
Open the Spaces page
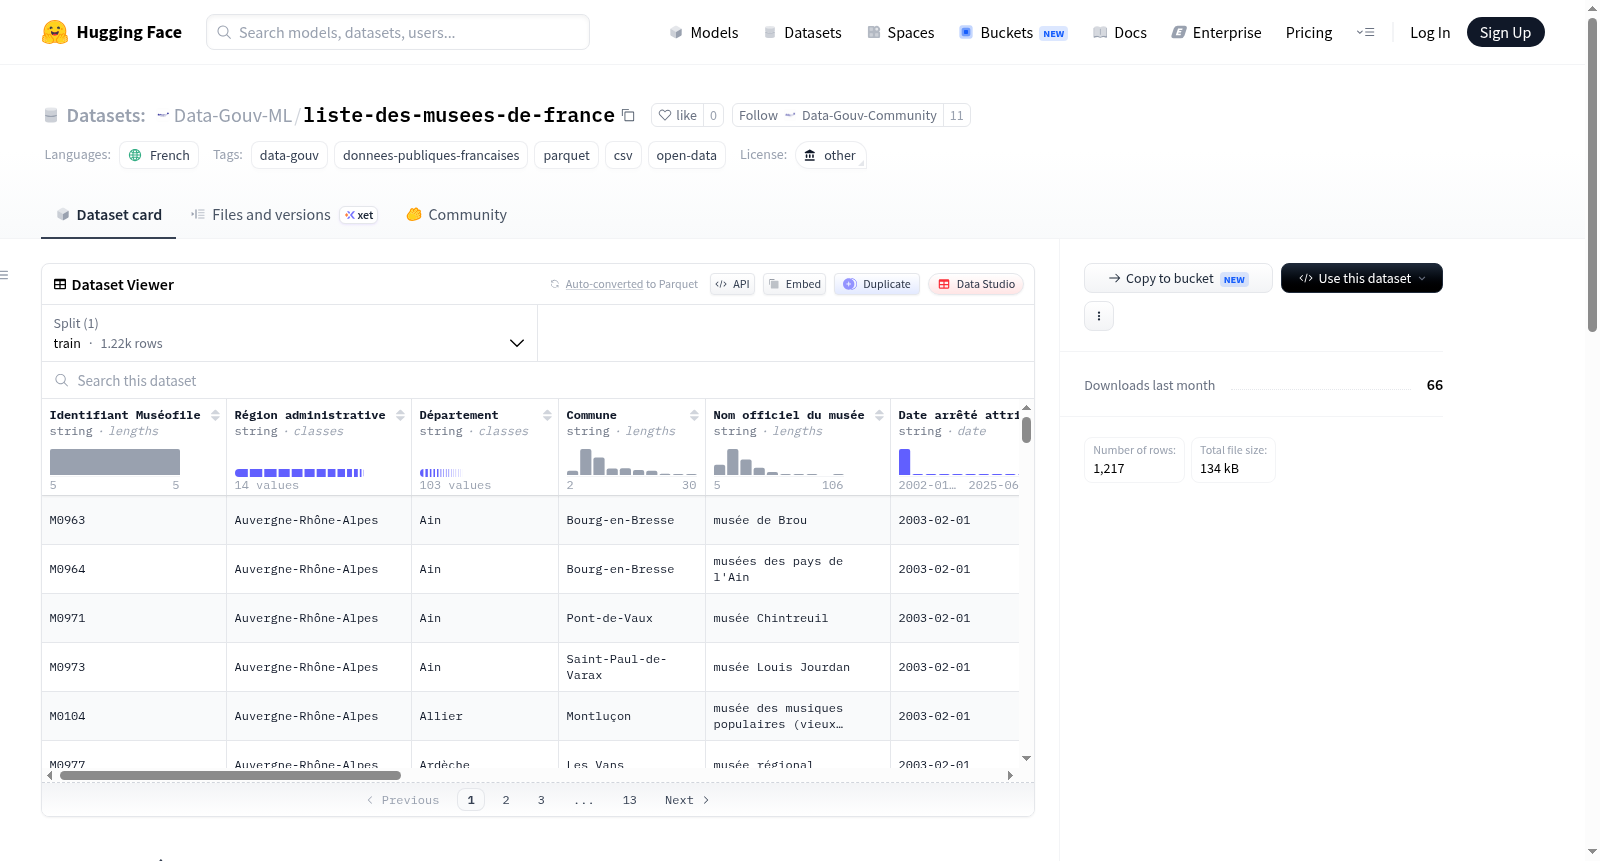(x=900, y=32)
